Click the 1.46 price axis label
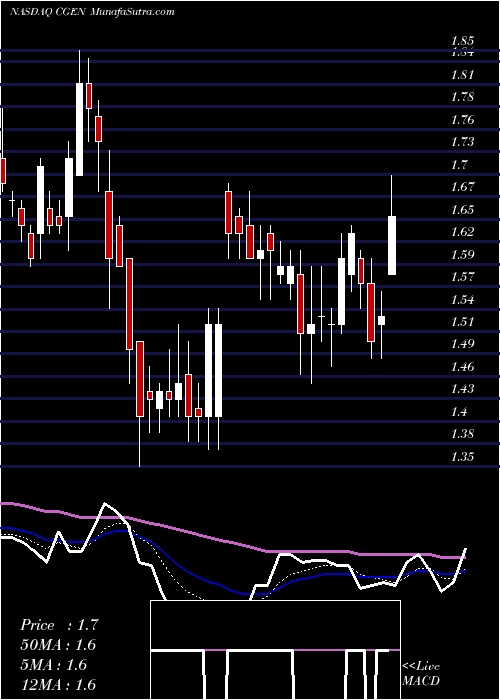Image resolution: width=500 pixels, height=700 pixels. click(x=463, y=367)
